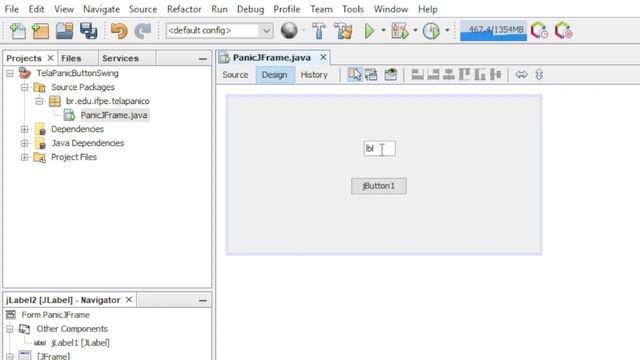Open the globe browser icon dropdown arrow
The width and height of the screenshot is (640, 360).
point(303,31)
